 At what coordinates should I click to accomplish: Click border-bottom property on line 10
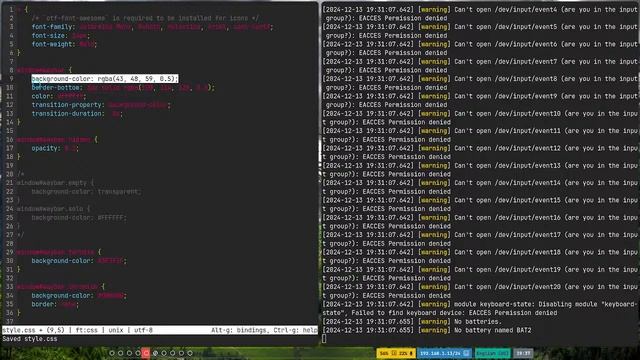click(x=57, y=87)
